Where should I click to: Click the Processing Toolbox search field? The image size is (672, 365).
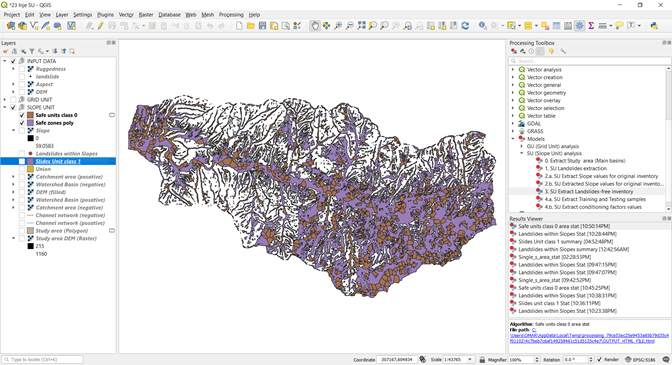tap(590, 61)
